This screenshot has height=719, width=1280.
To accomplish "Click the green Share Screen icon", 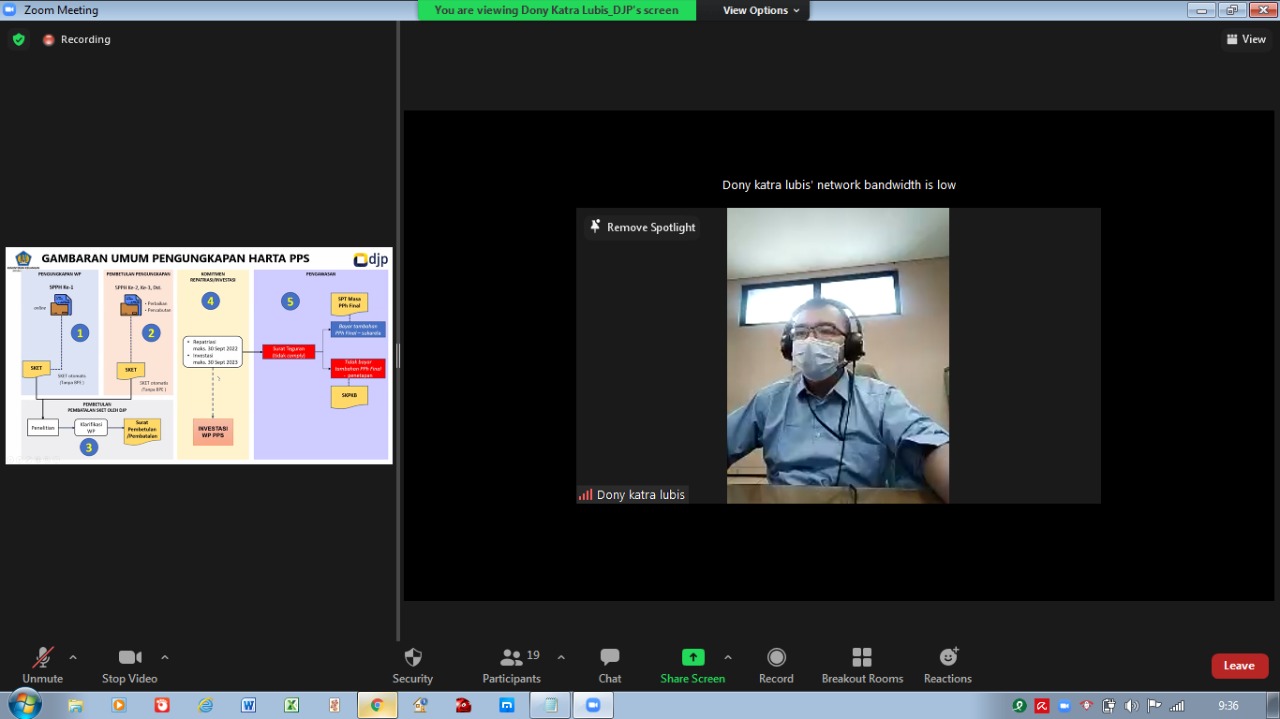I will (x=692, y=657).
